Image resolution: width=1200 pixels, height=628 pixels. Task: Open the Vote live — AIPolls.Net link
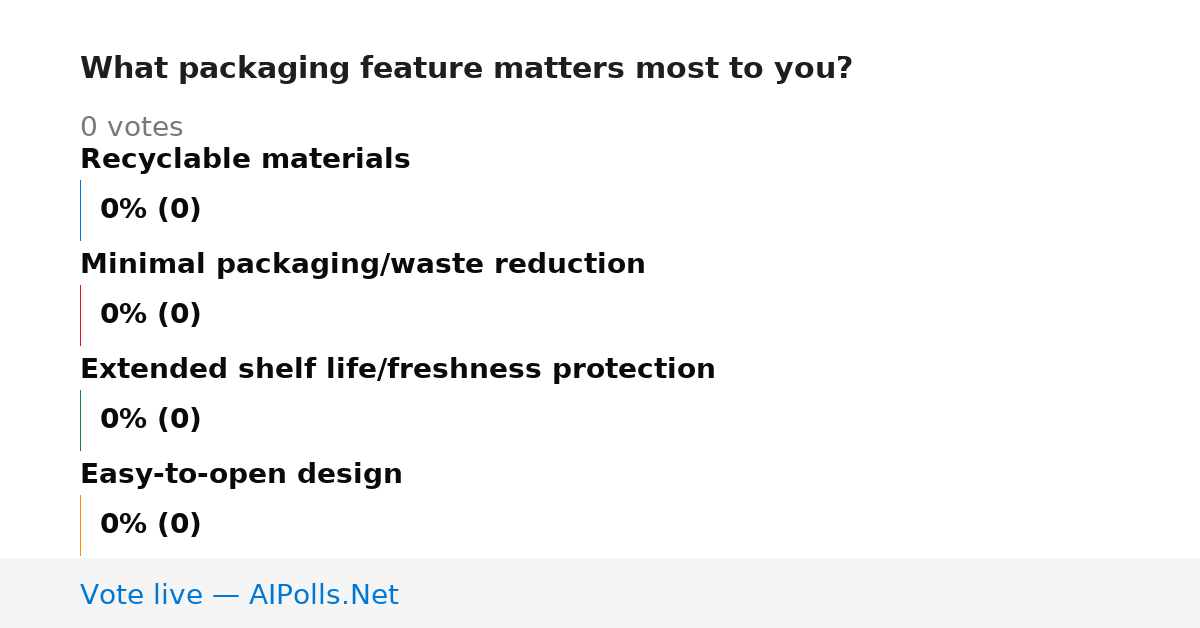coord(239,595)
